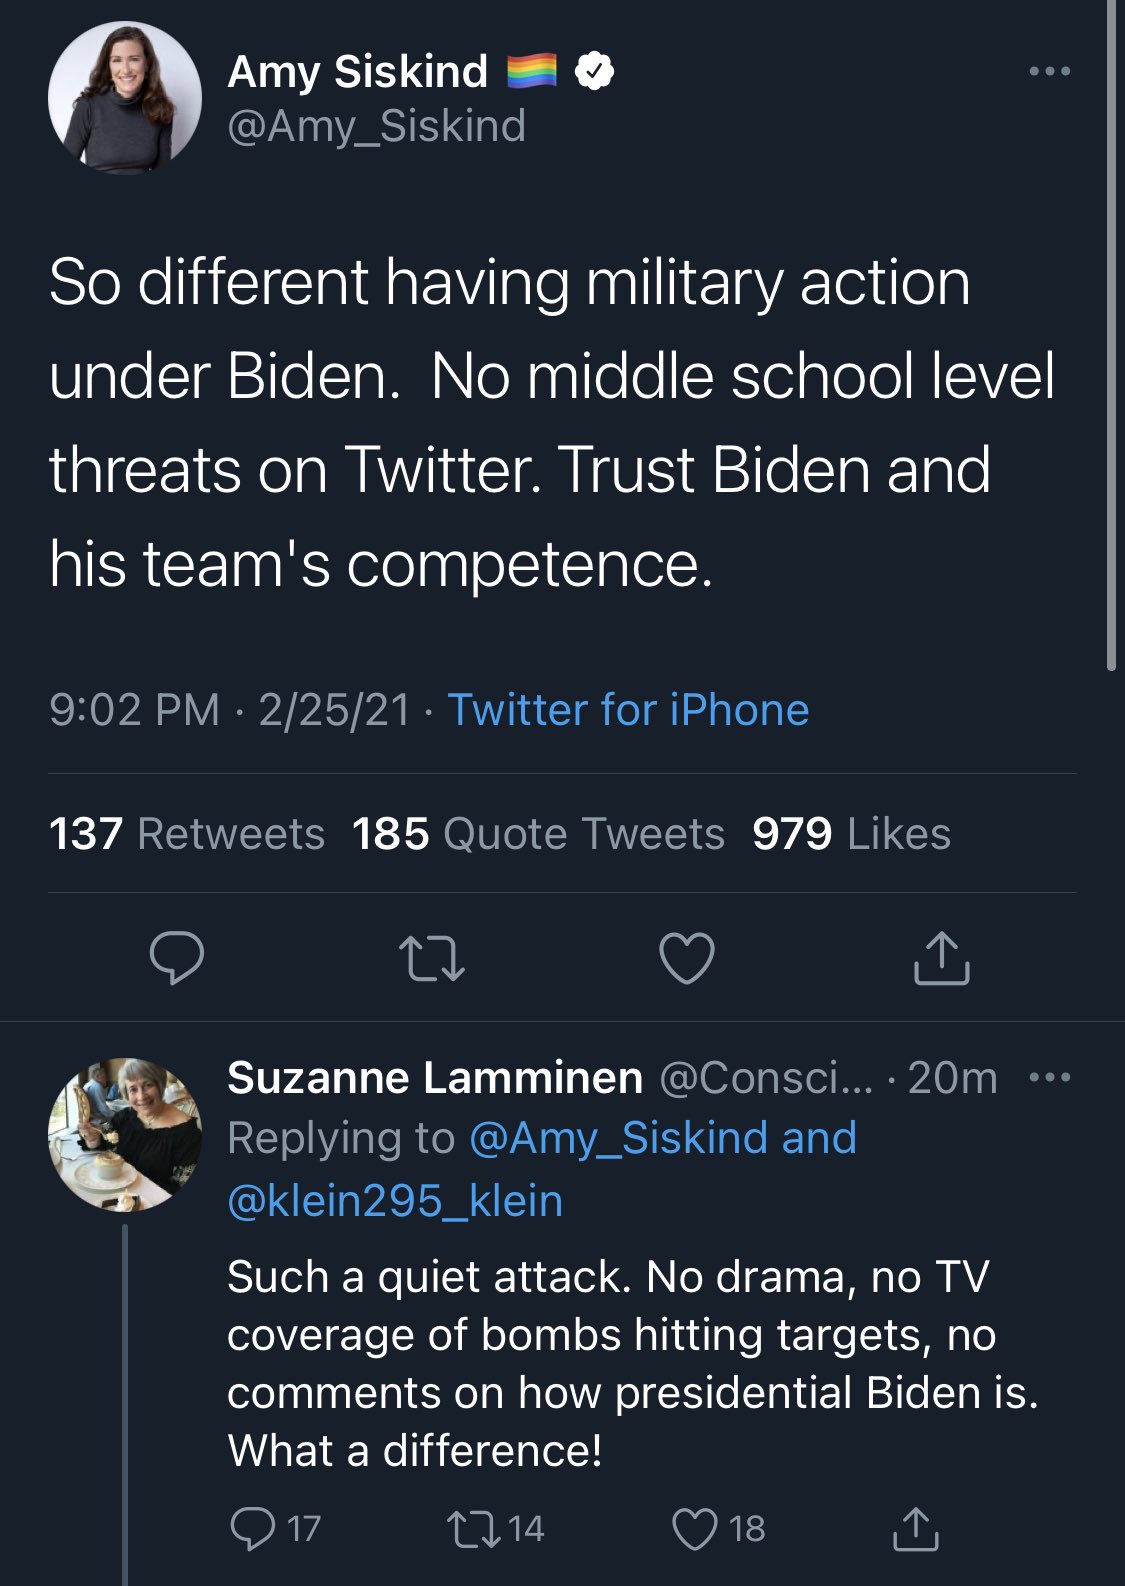Reply to Amy Siskind's main tweet
This screenshot has width=1125, height=1586.
177,958
